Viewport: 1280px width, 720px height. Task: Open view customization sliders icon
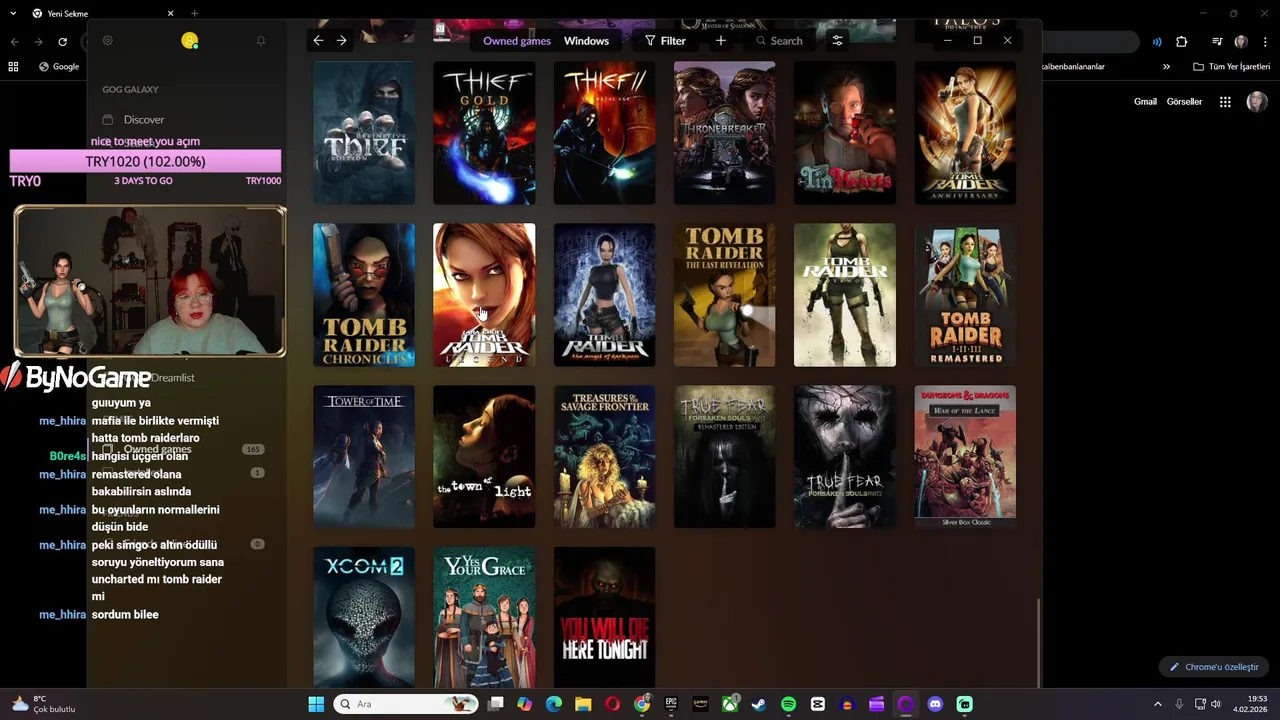pos(838,41)
